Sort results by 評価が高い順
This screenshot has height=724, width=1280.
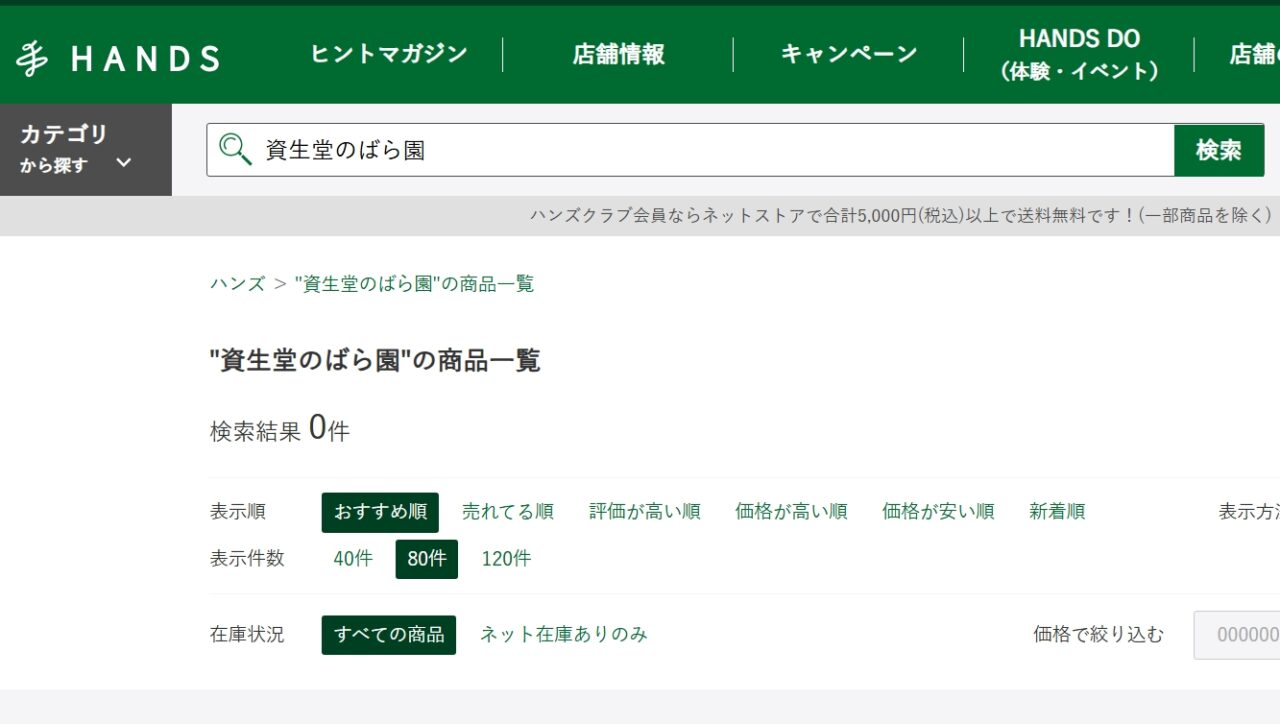(x=645, y=512)
